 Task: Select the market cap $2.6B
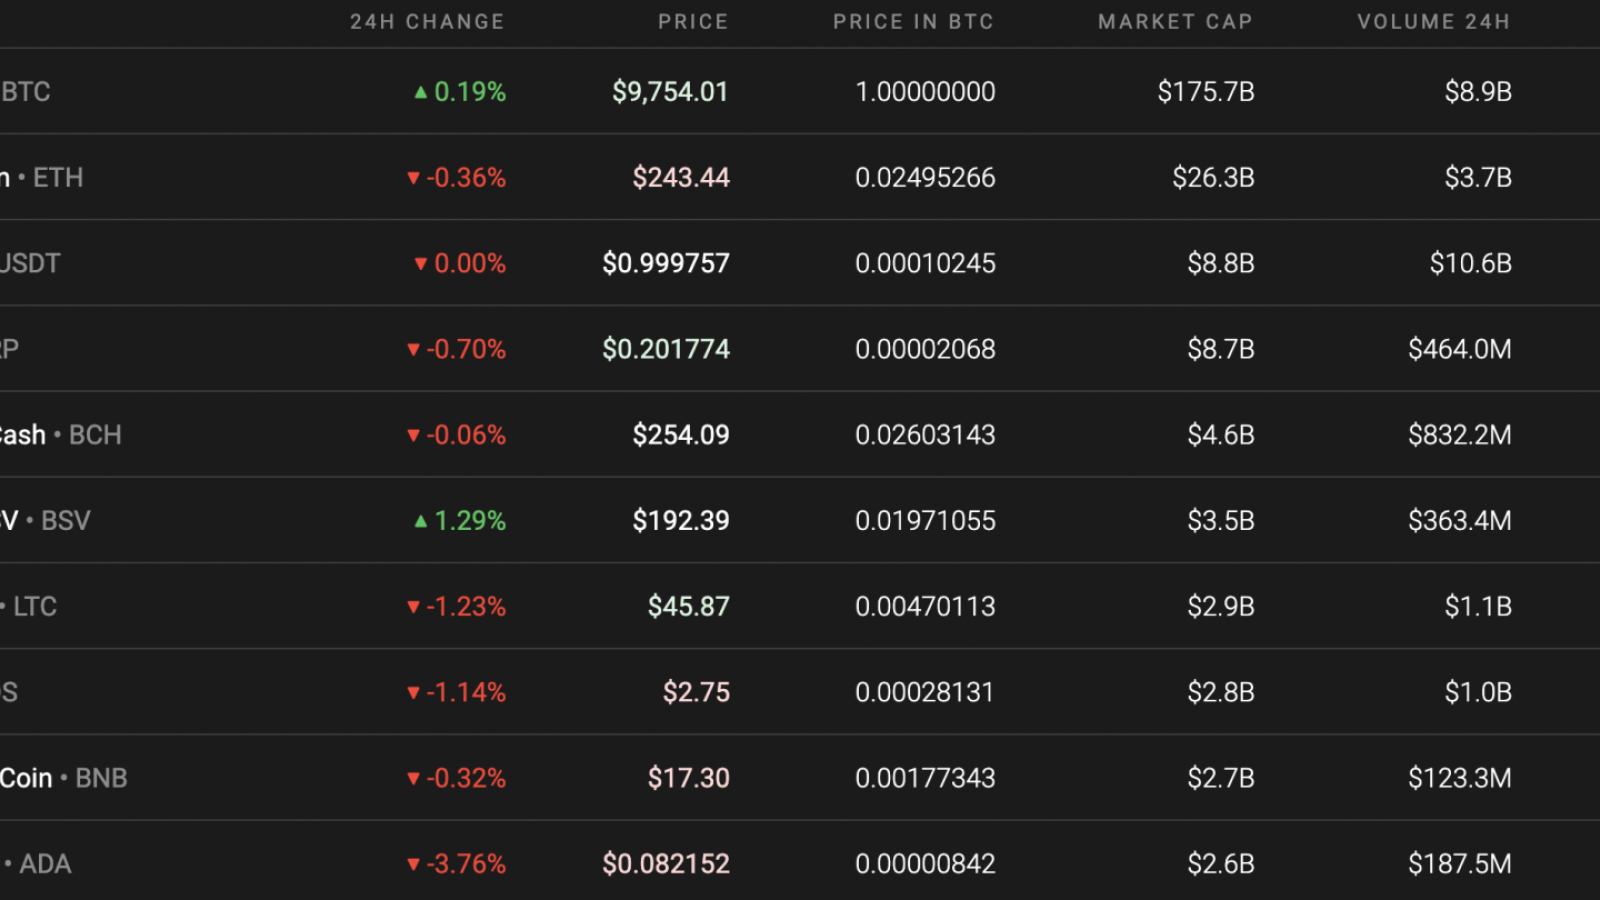coord(1221,864)
